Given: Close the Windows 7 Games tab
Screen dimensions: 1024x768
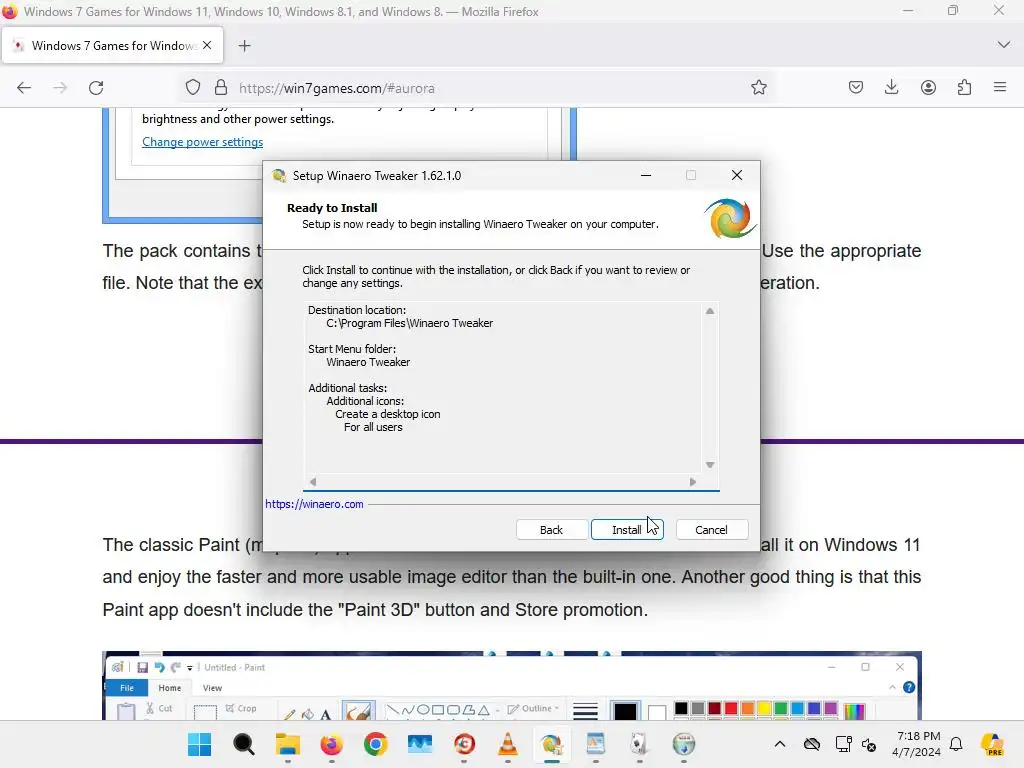Looking at the screenshot, I should (207, 45).
